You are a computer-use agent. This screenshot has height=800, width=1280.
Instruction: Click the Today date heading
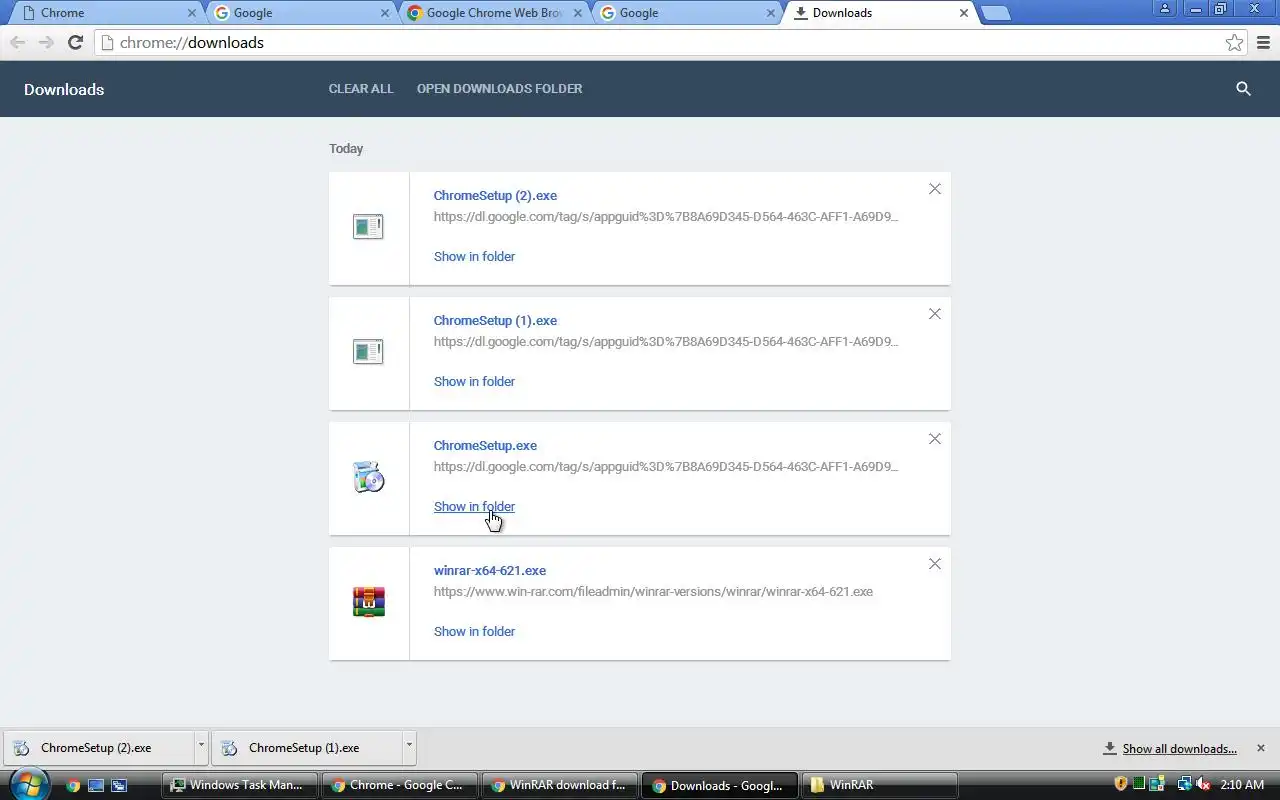(x=346, y=148)
